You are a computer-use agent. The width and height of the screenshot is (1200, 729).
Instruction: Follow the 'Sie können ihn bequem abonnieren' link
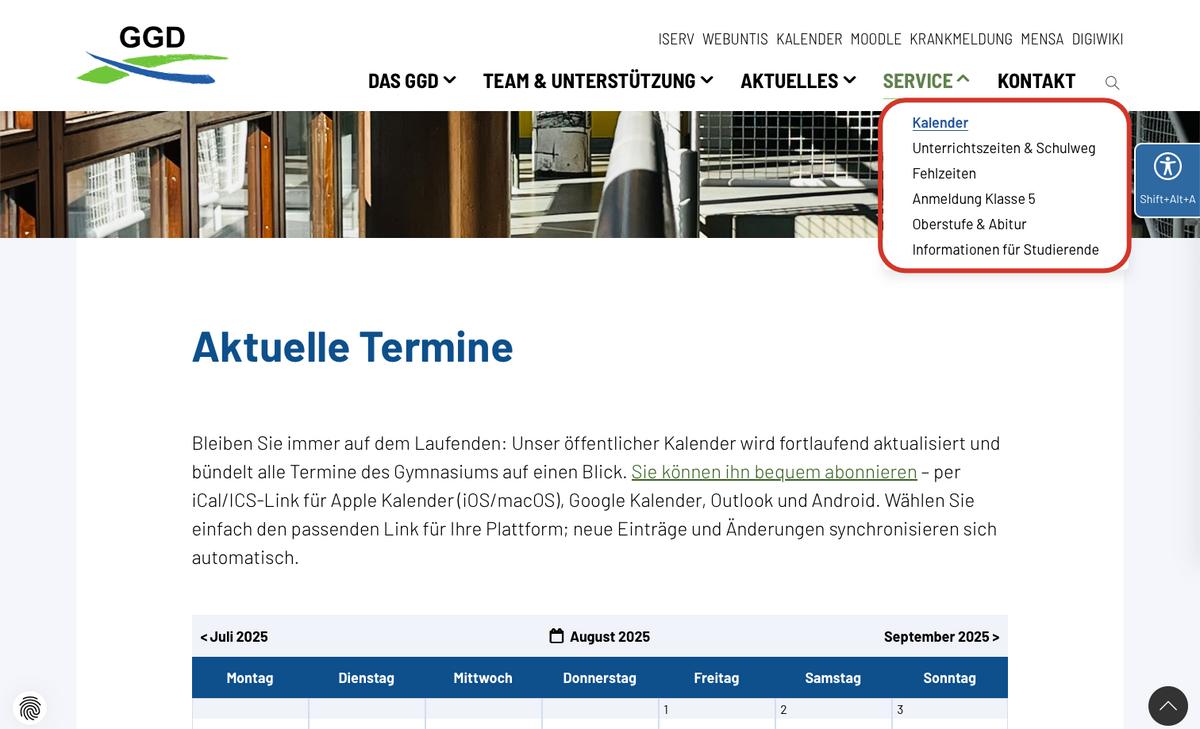click(774, 472)
